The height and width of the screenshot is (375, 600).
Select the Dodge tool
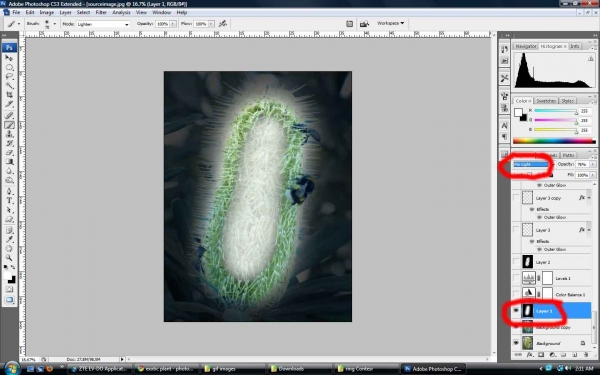pos(9,180)
